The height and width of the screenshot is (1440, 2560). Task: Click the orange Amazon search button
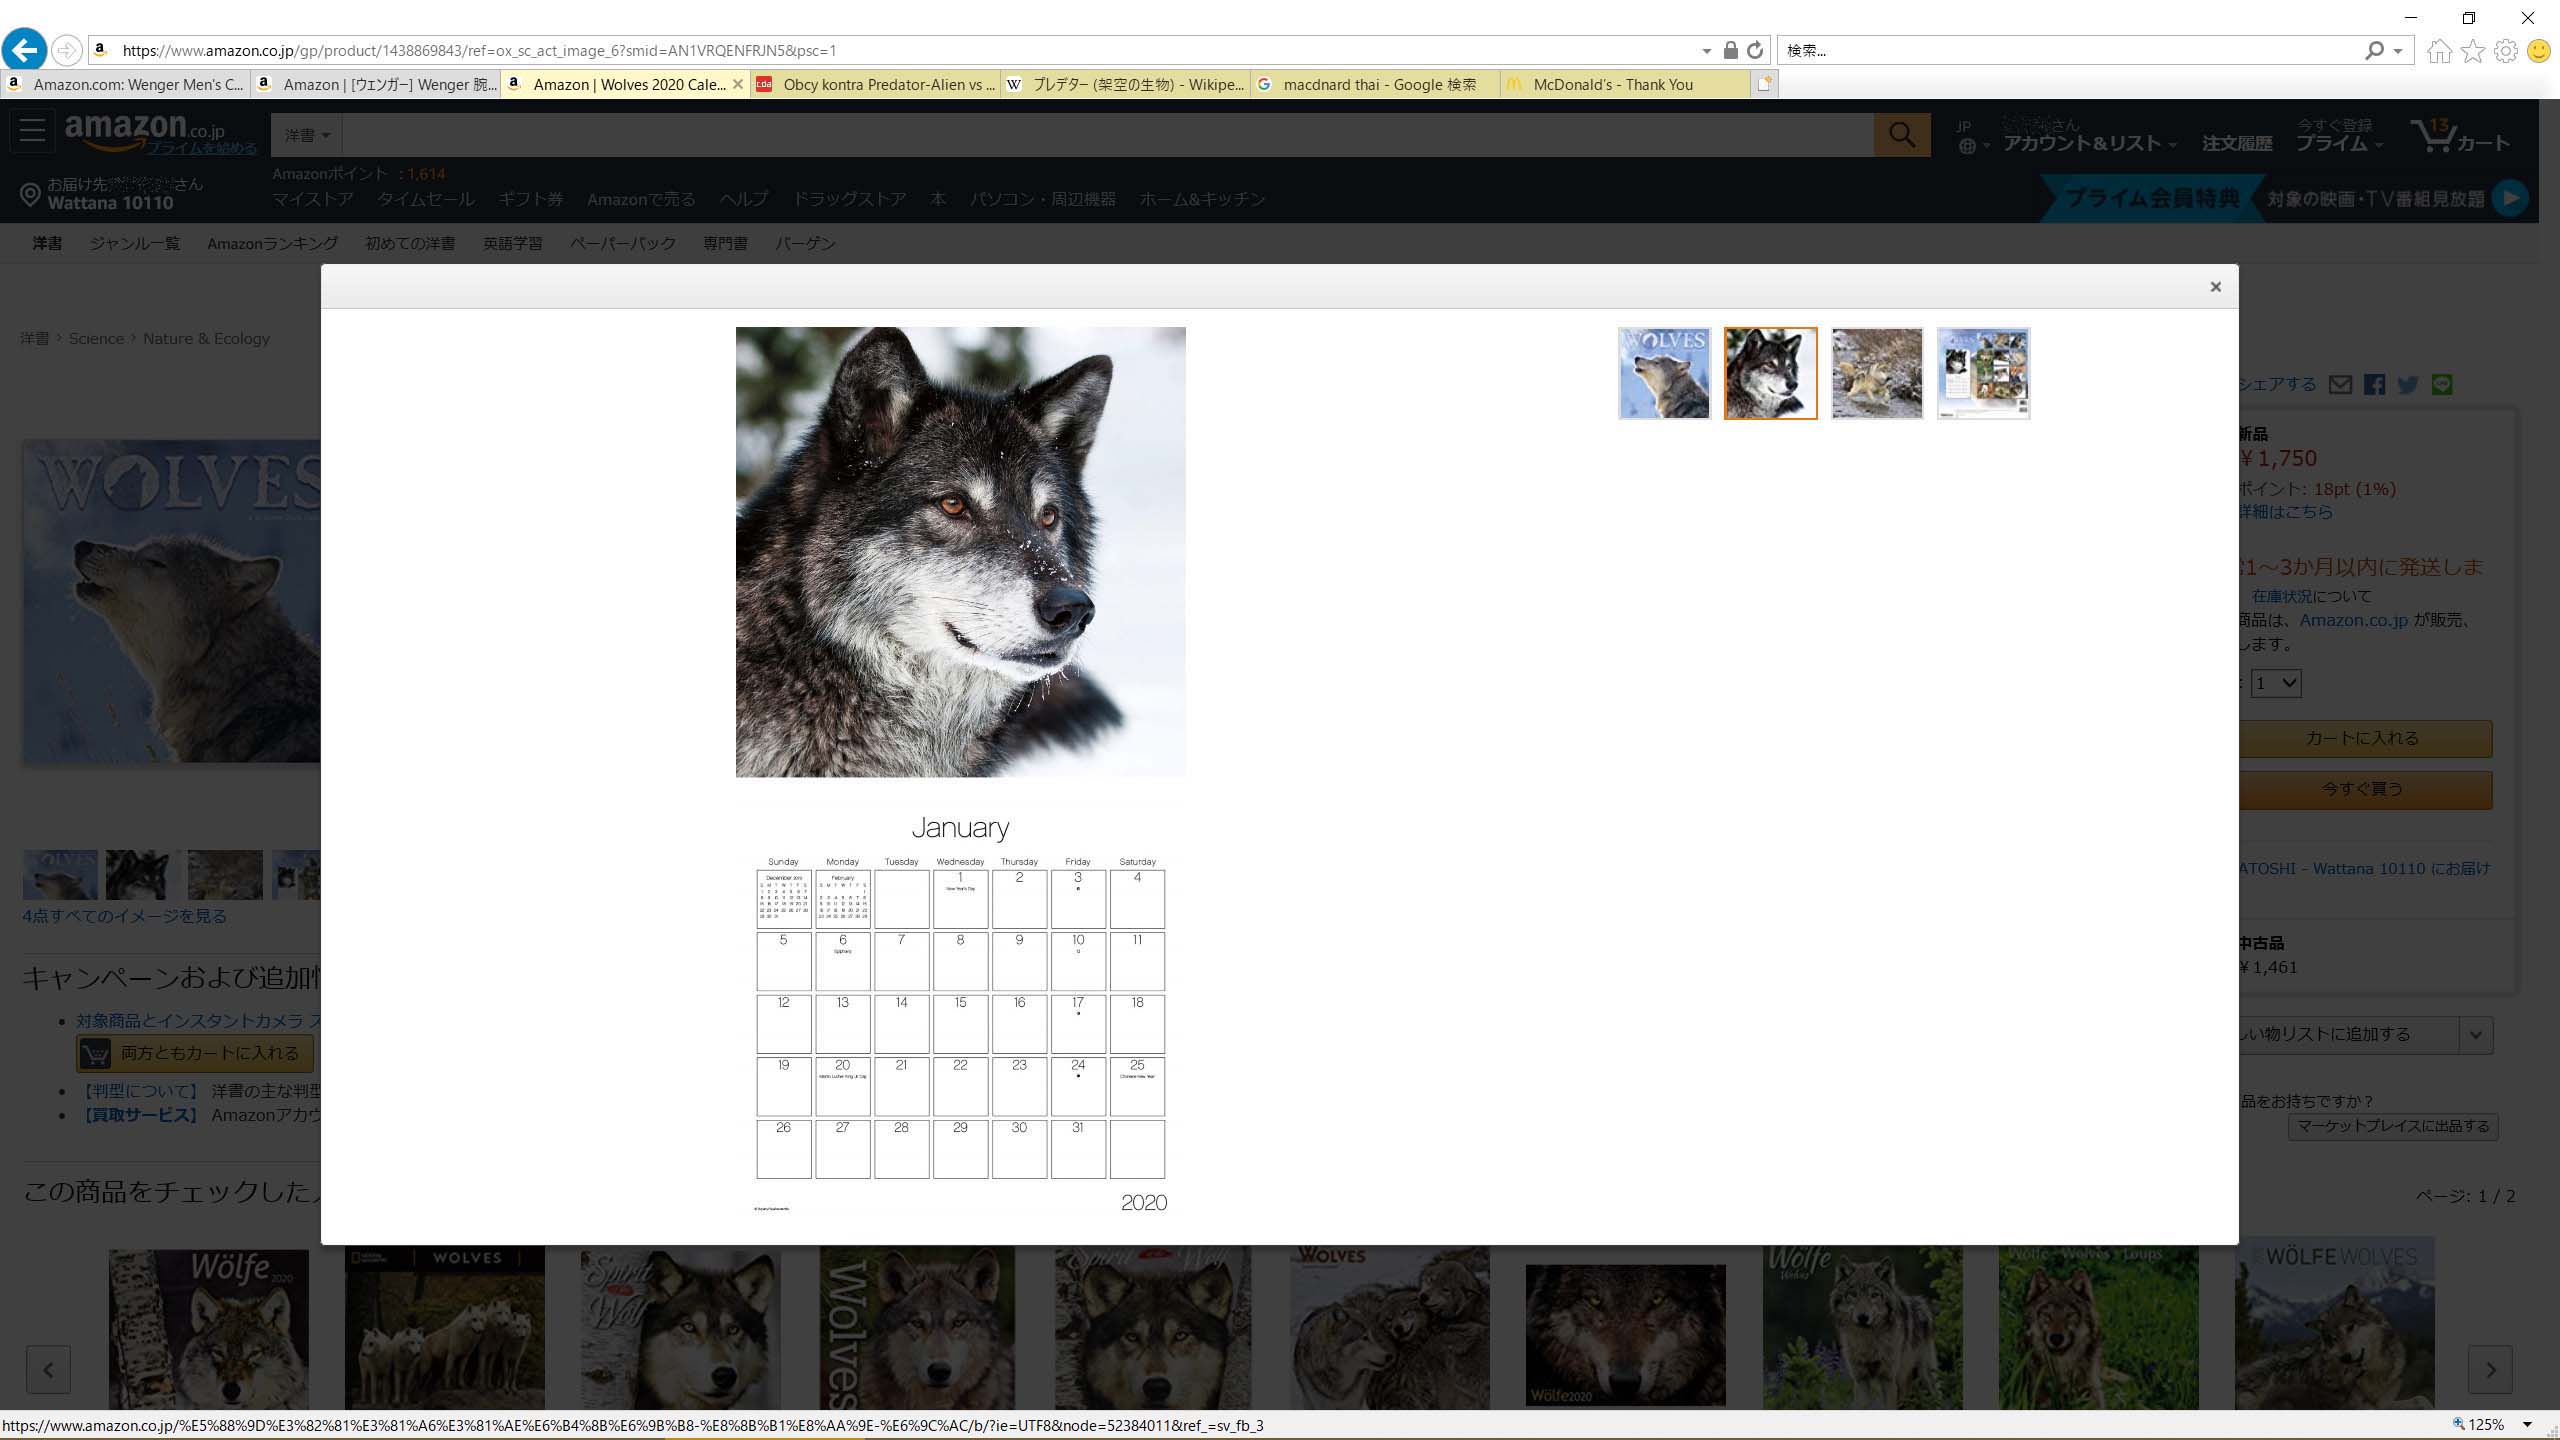click(1902, 134)
